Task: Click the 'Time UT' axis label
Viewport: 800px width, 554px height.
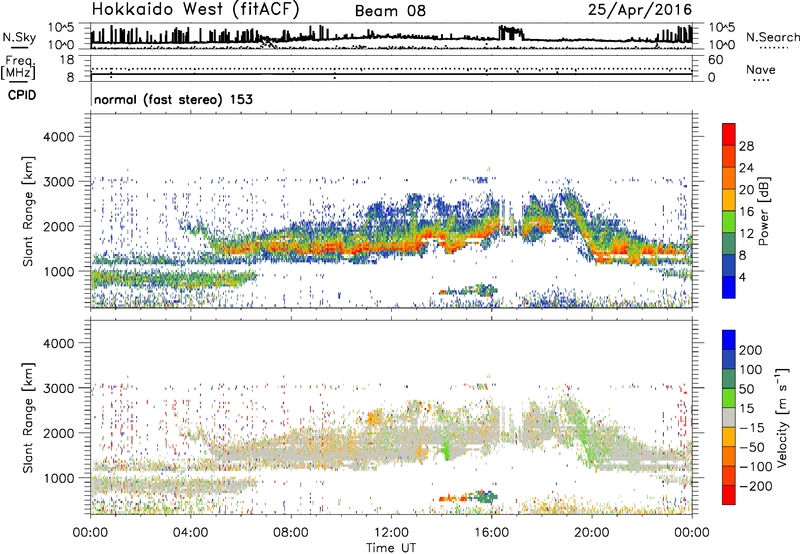Action: pyautogui.click(x=391, y=547)
